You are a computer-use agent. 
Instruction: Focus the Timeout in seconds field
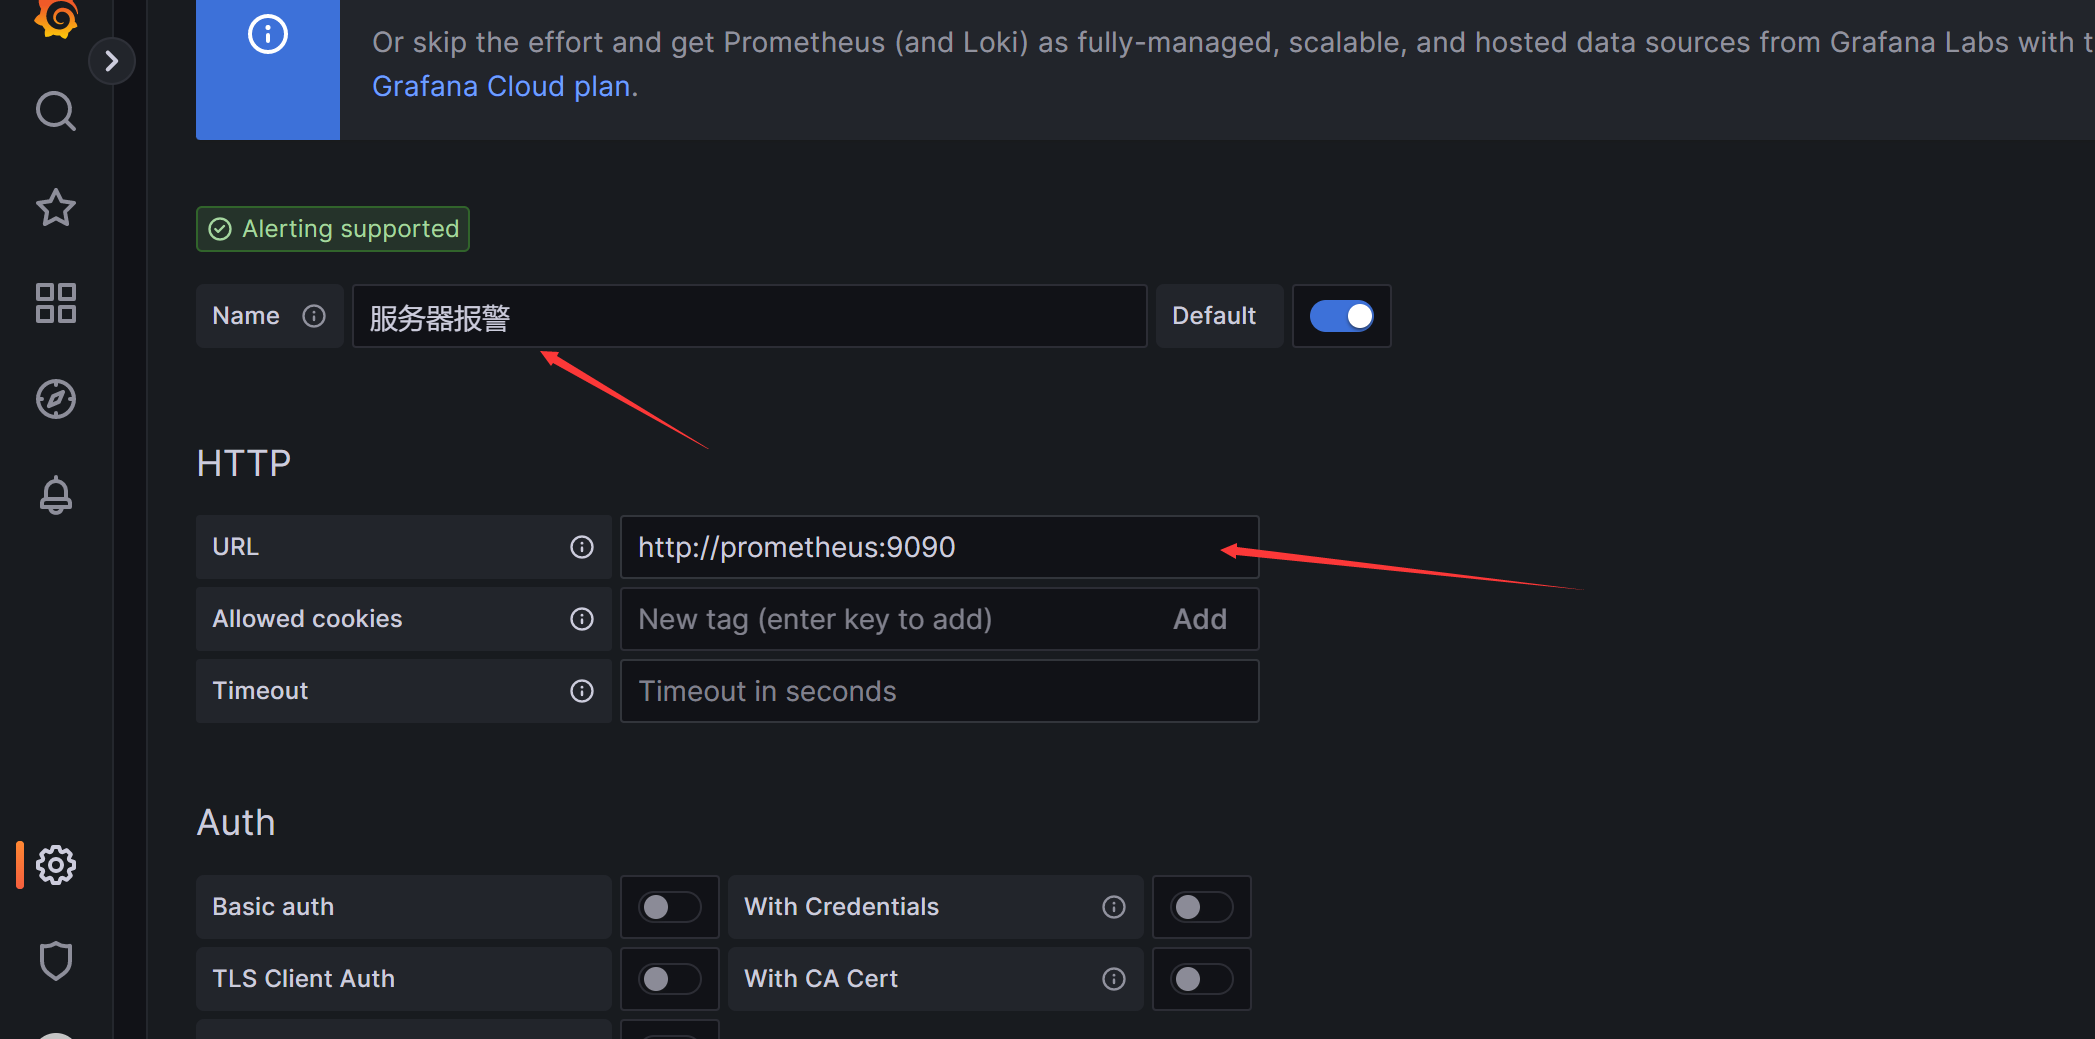939,691
